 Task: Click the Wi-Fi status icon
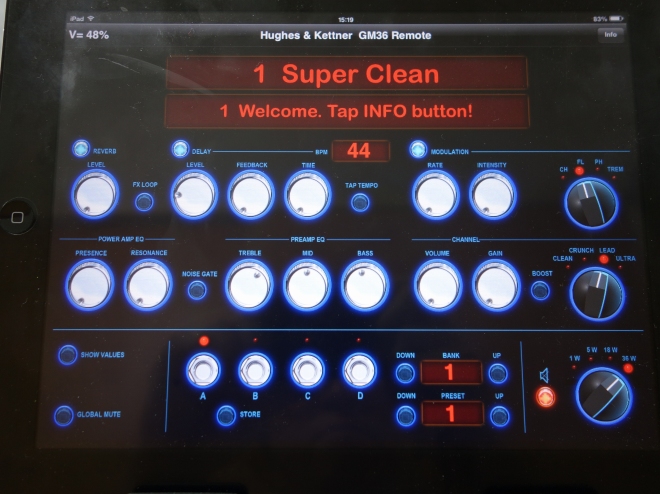click(91, 19)
